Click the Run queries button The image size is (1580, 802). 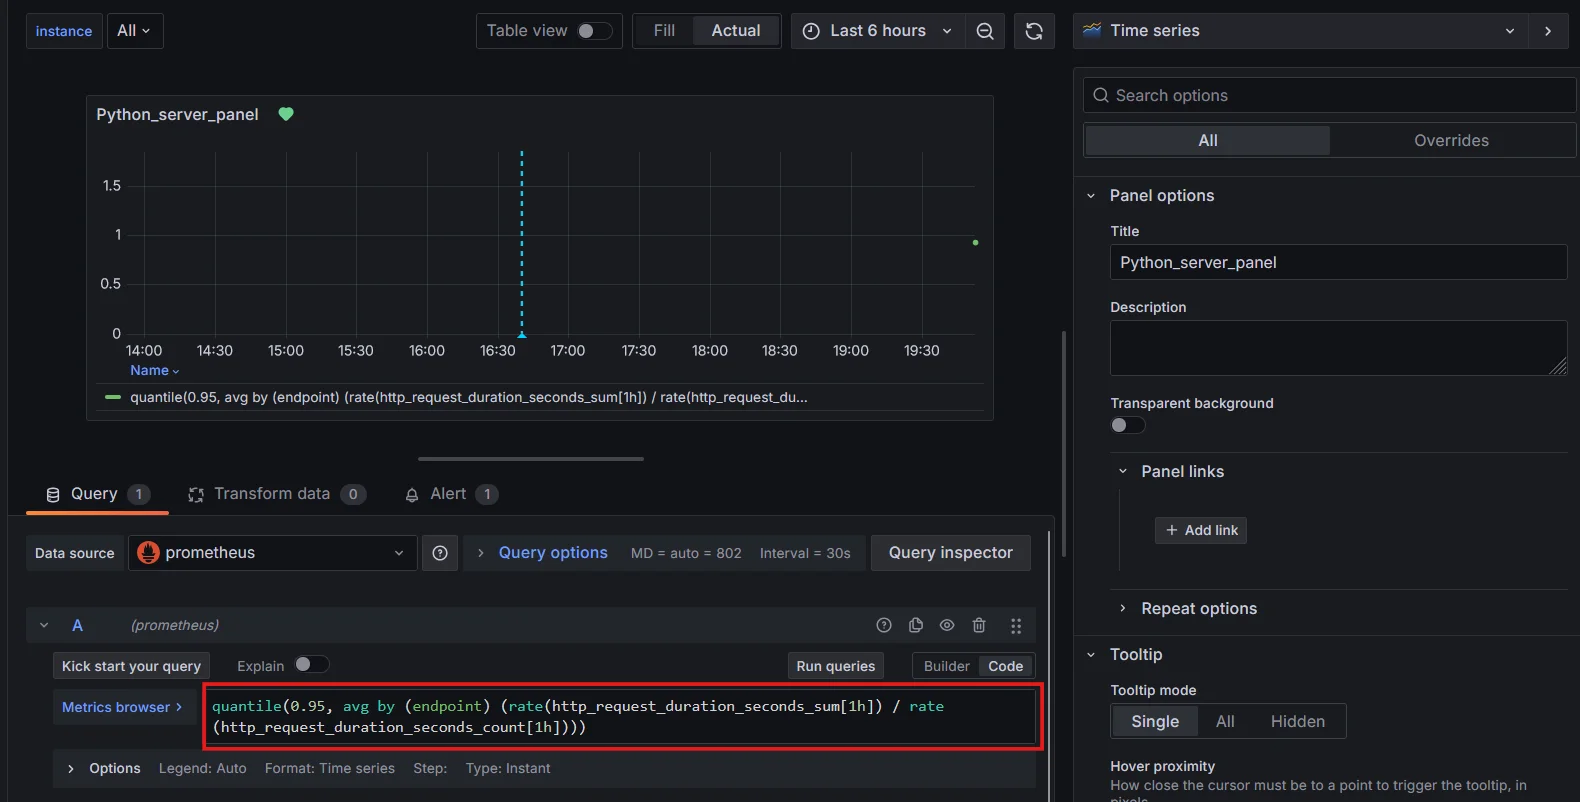click(836, 666)
